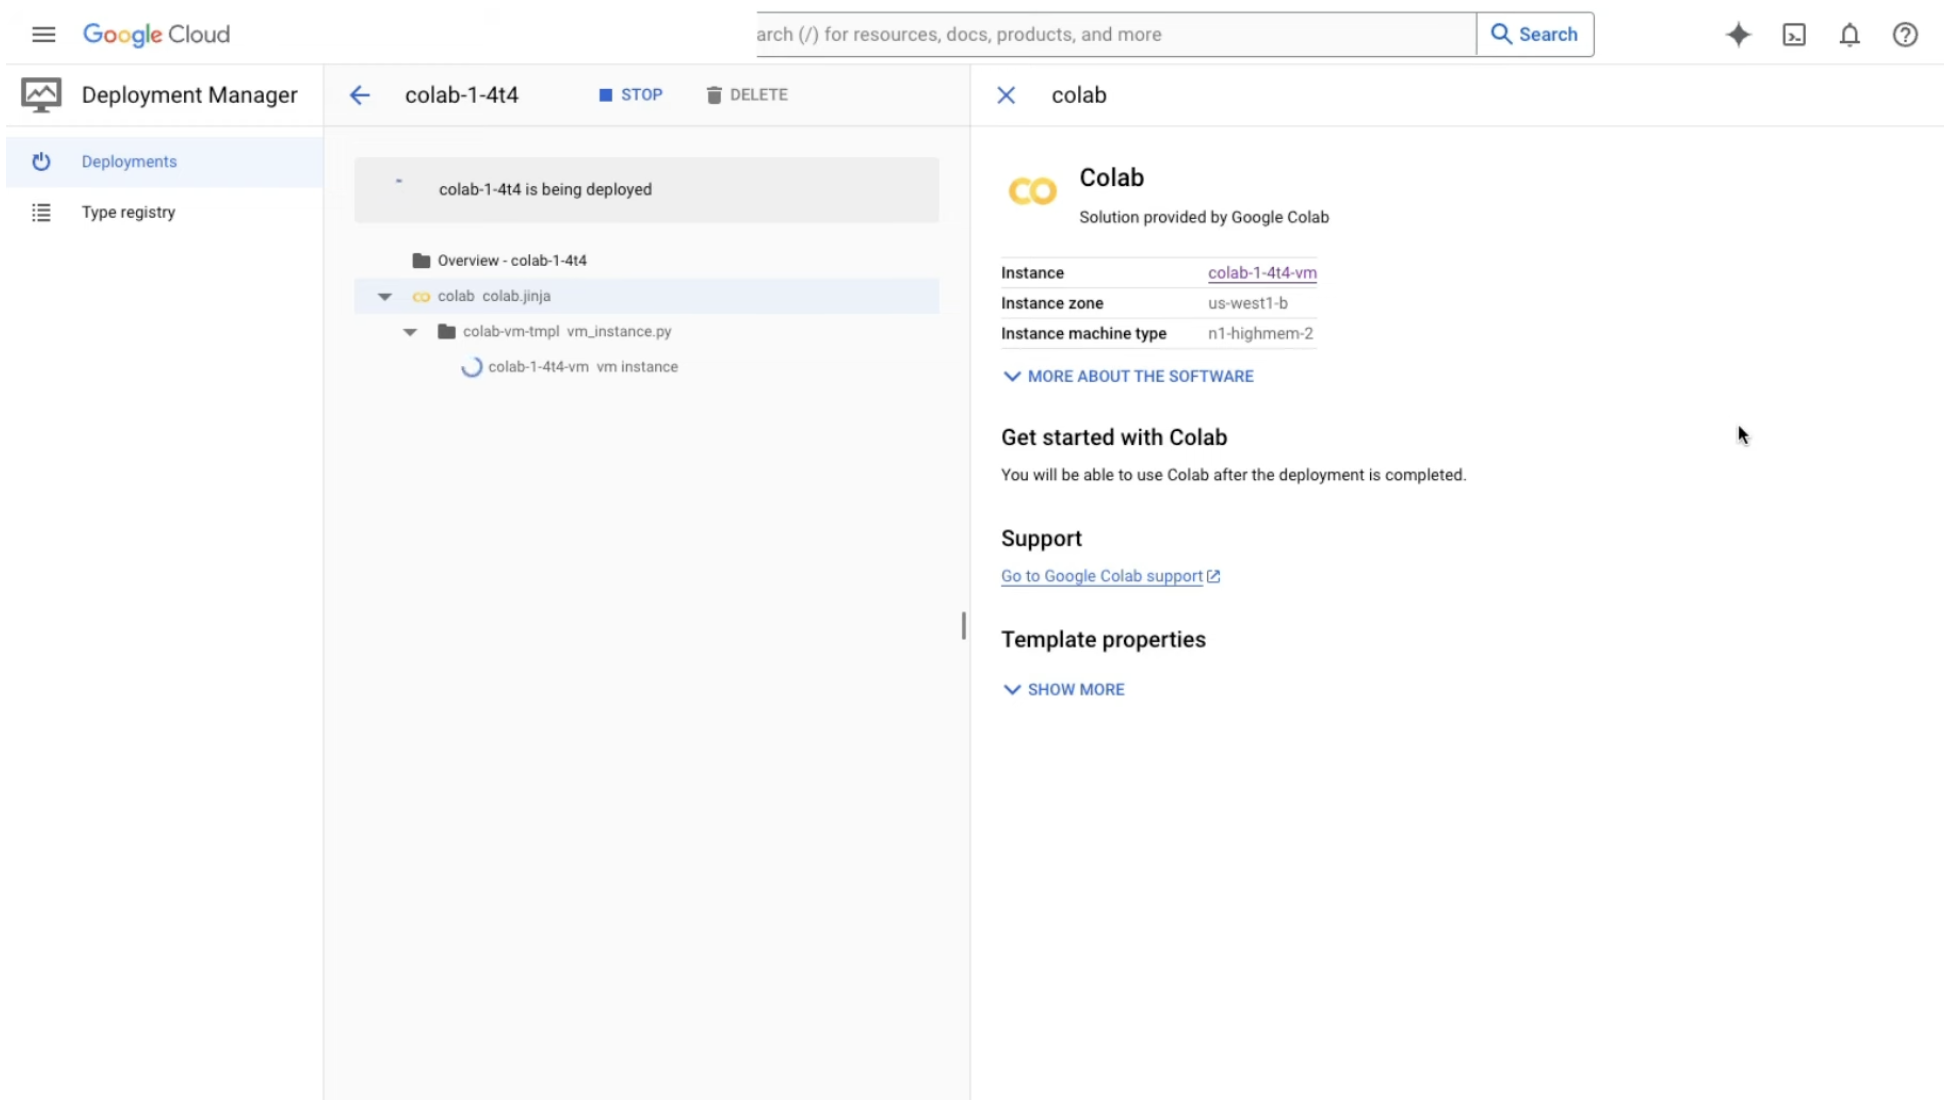
Task: Close the colab details panel
Action: pos(1006,95)
